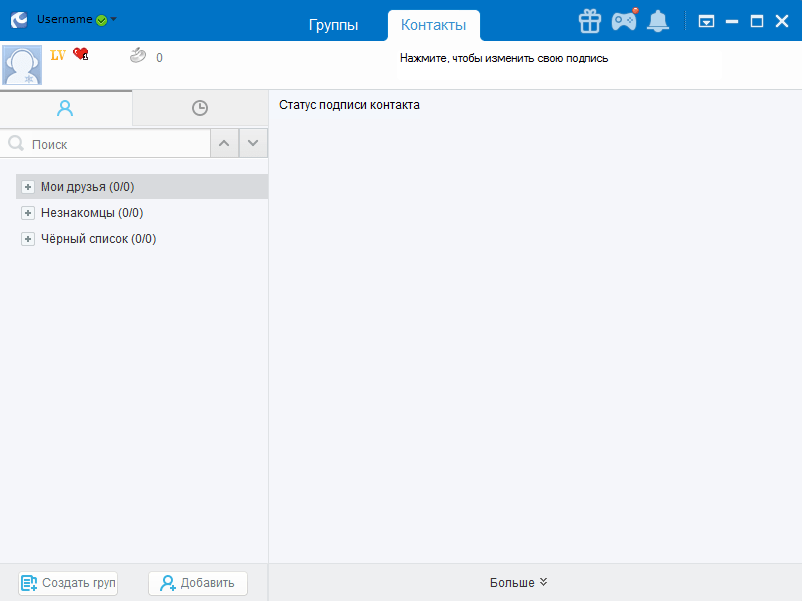This screenshot has height=601, width=802.
Task: Click the Добавить button
Action: click(x=198, y=583)
